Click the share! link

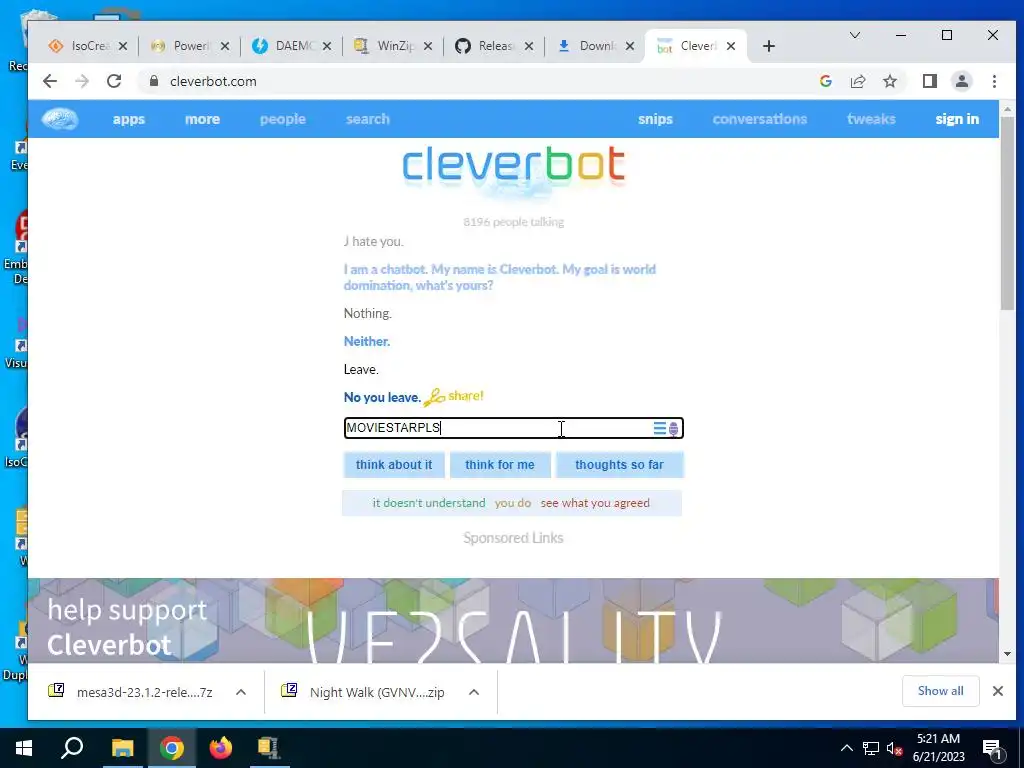[466, 396]
